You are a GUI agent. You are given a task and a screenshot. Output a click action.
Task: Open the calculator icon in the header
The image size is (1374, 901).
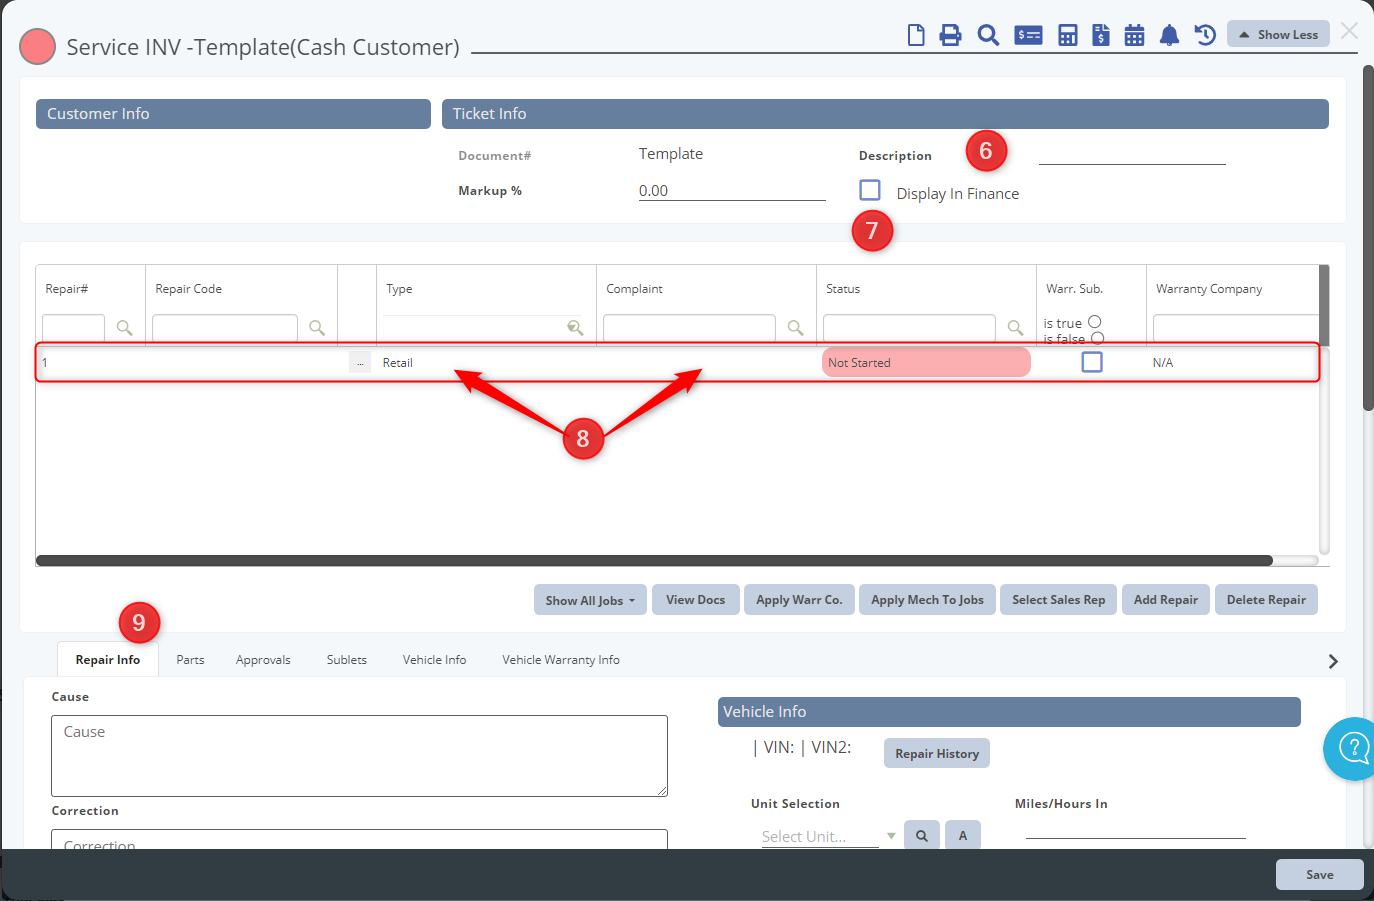click(1068, 35)
